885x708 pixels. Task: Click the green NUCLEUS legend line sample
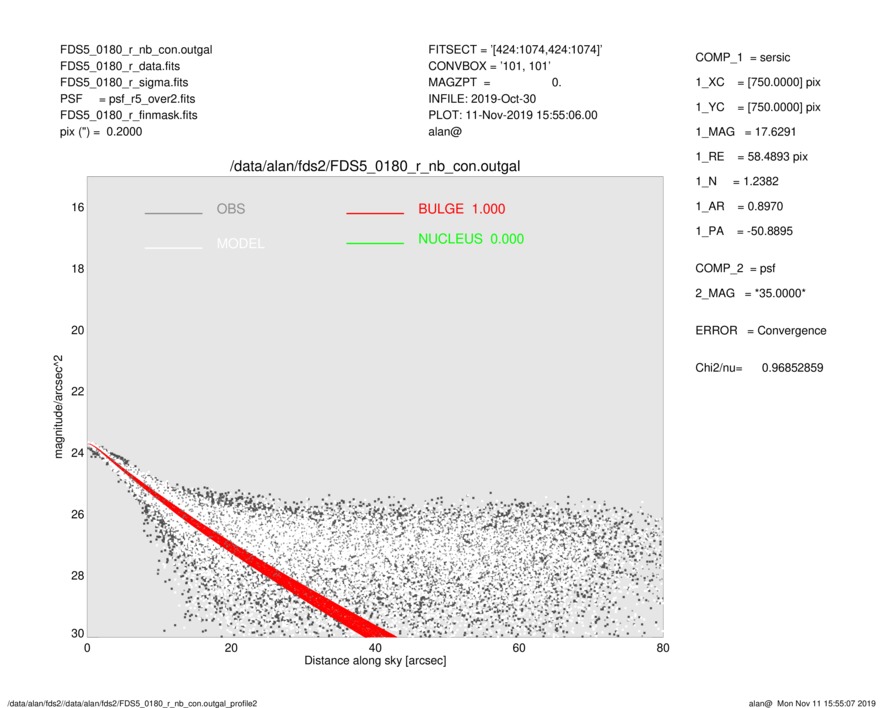(x=375, y=243)
